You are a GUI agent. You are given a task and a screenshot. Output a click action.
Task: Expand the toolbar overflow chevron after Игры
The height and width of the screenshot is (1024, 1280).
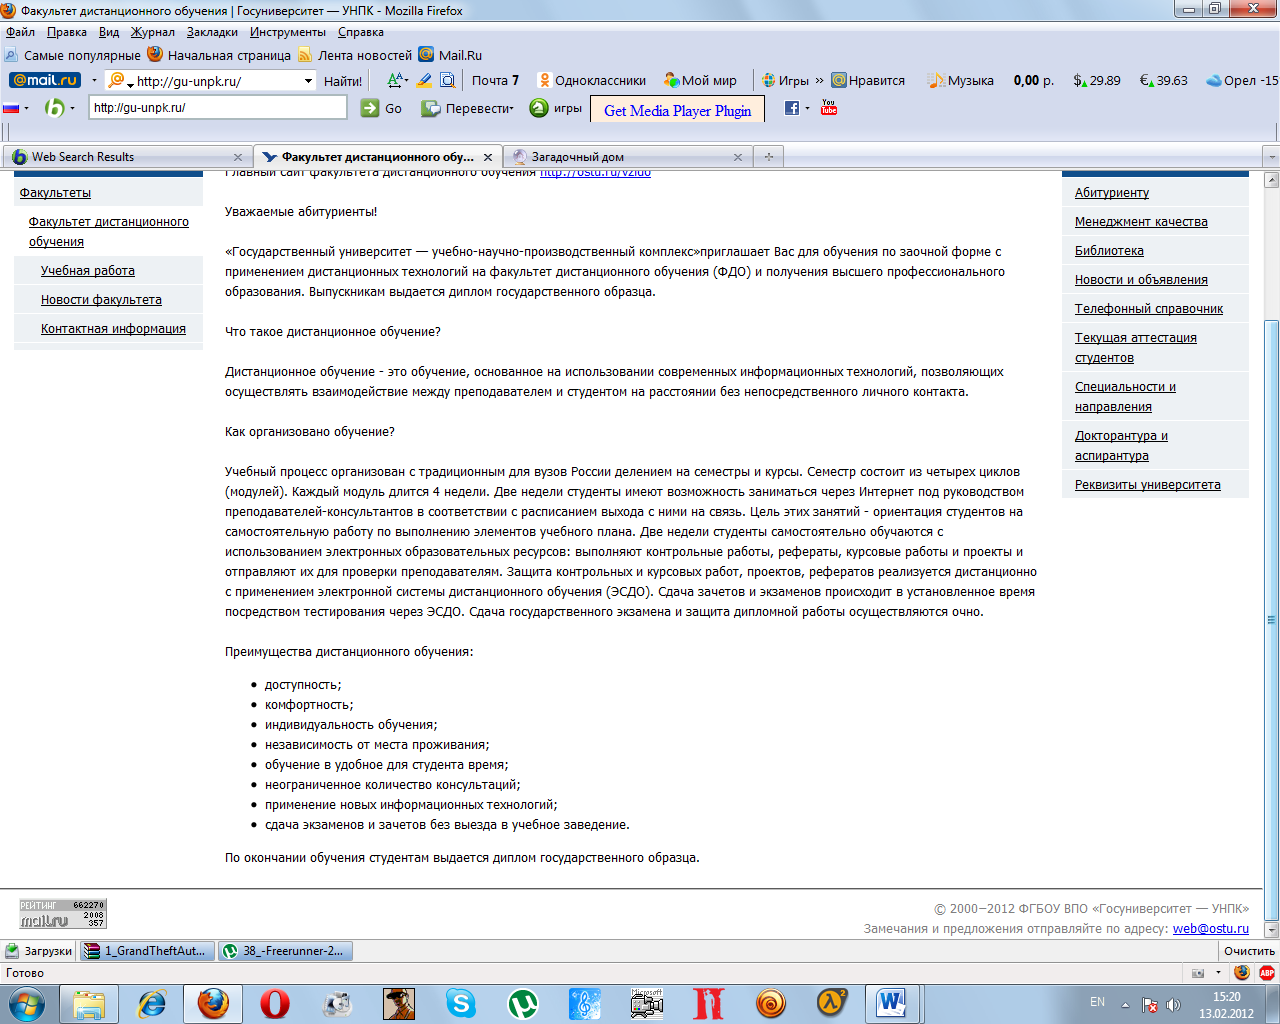tap(819, 80)
